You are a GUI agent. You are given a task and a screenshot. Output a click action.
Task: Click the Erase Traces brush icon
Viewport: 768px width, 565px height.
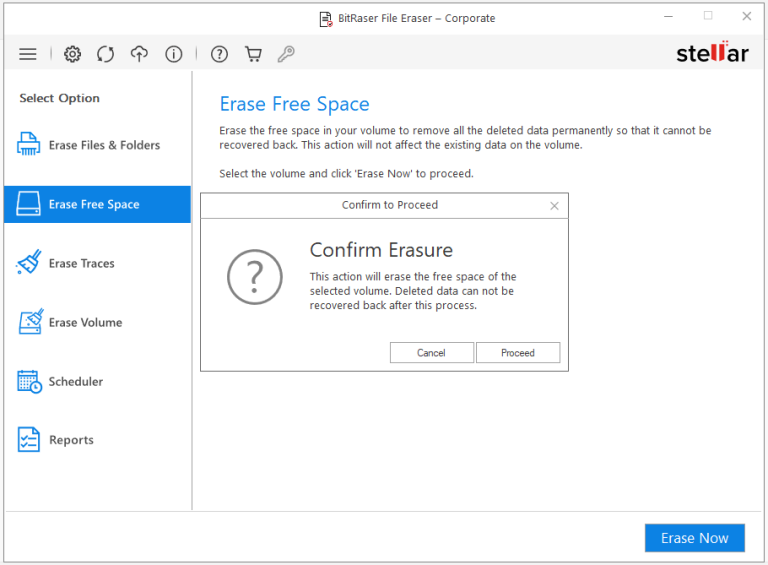pos(28,262)
